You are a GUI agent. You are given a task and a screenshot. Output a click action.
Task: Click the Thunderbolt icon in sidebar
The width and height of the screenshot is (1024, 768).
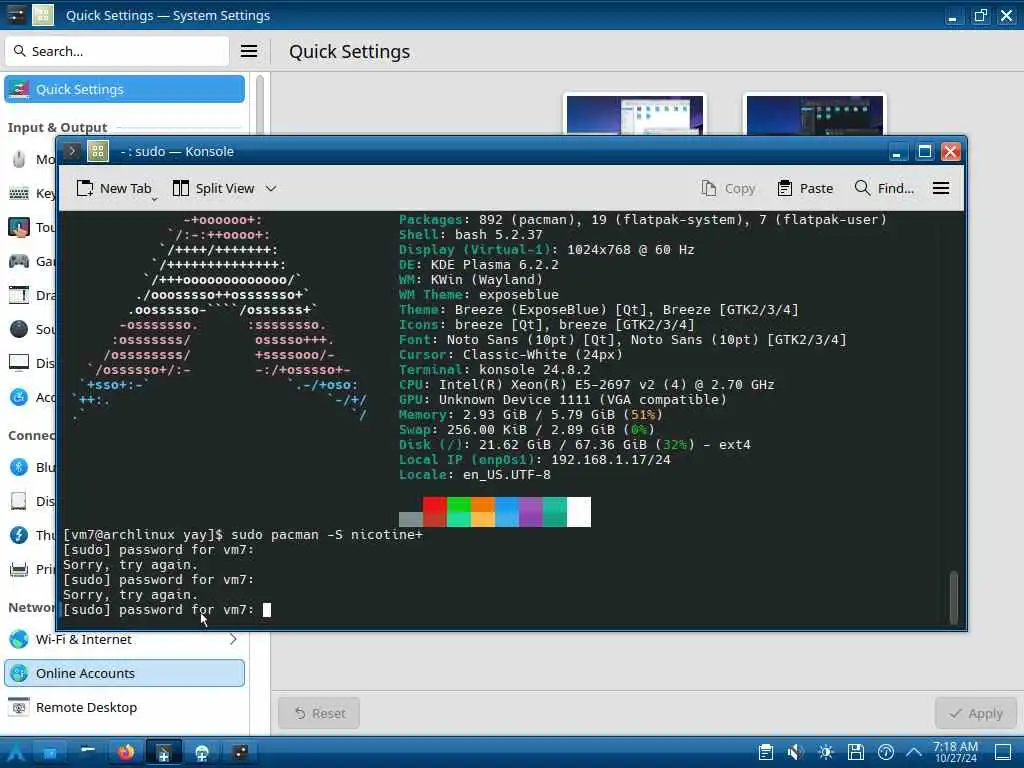19,535
